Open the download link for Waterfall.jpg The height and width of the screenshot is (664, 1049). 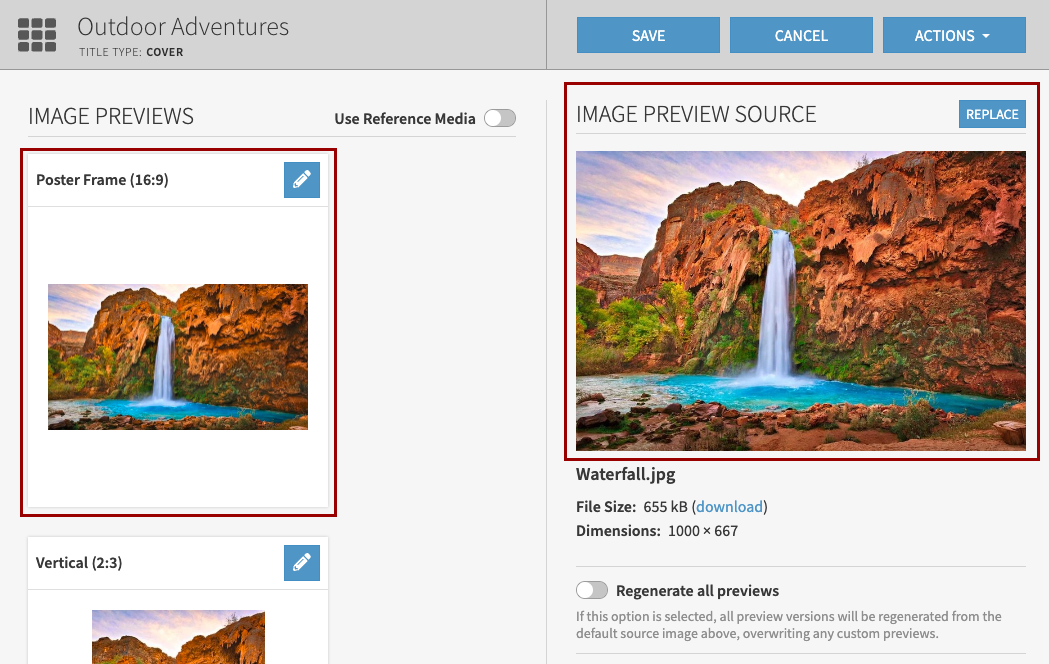(729, 507)
